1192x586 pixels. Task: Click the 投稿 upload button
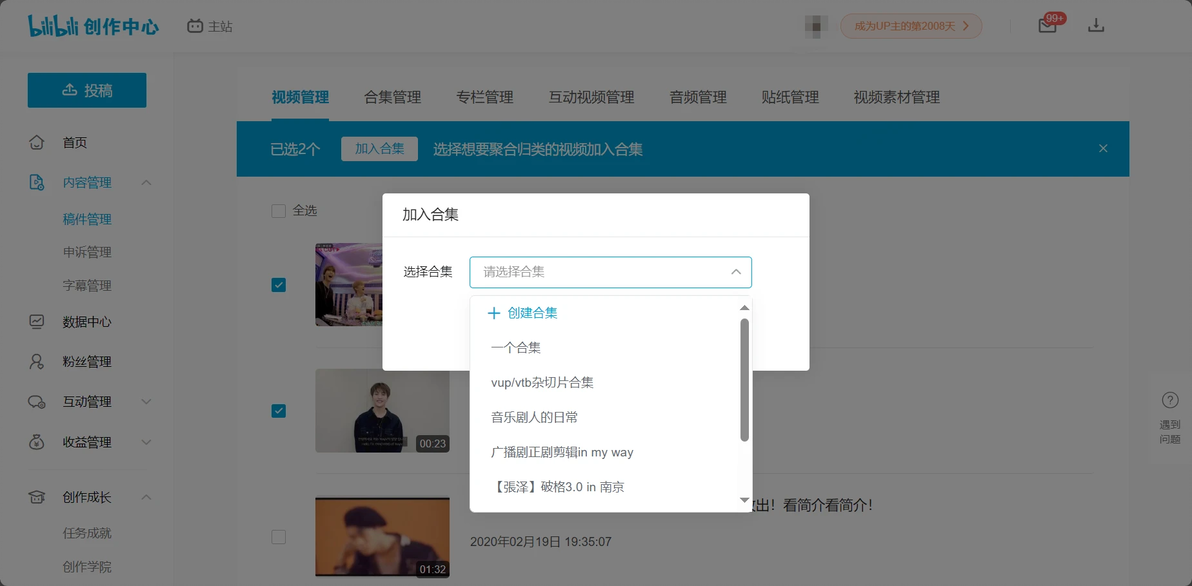tap(87, 90)
